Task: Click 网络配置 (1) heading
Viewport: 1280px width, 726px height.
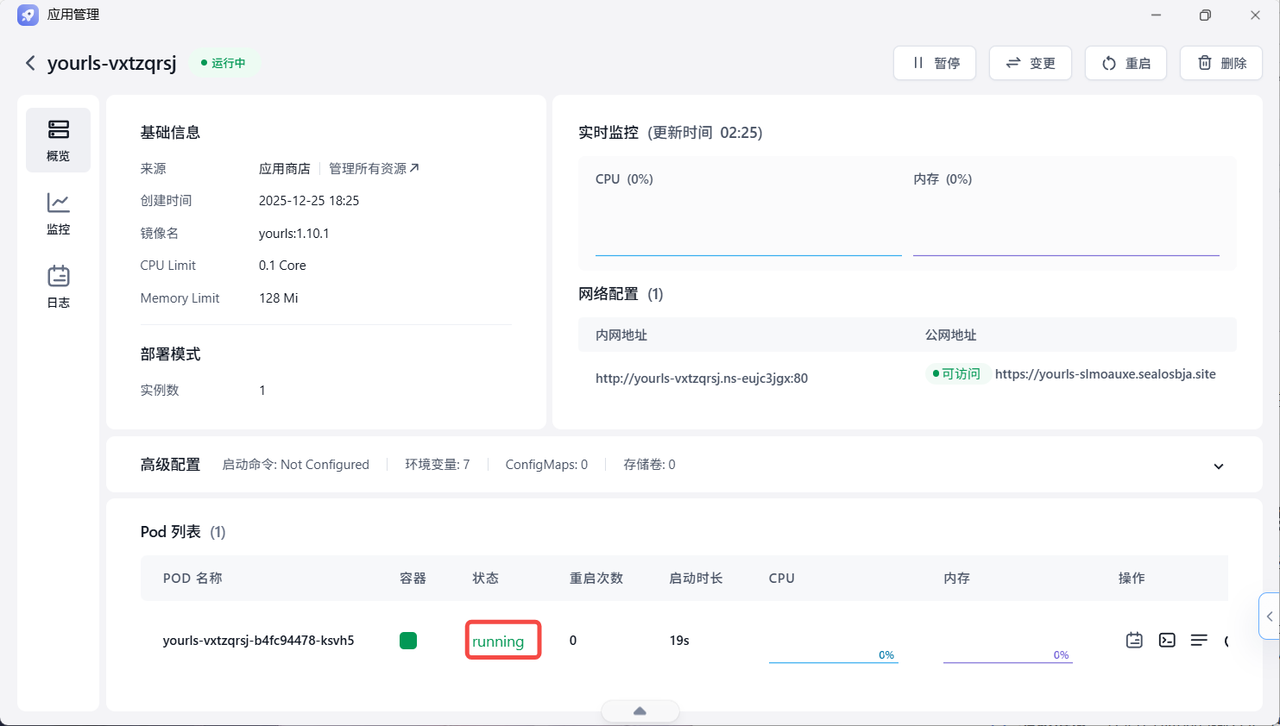Action: (x=620, y=294)
